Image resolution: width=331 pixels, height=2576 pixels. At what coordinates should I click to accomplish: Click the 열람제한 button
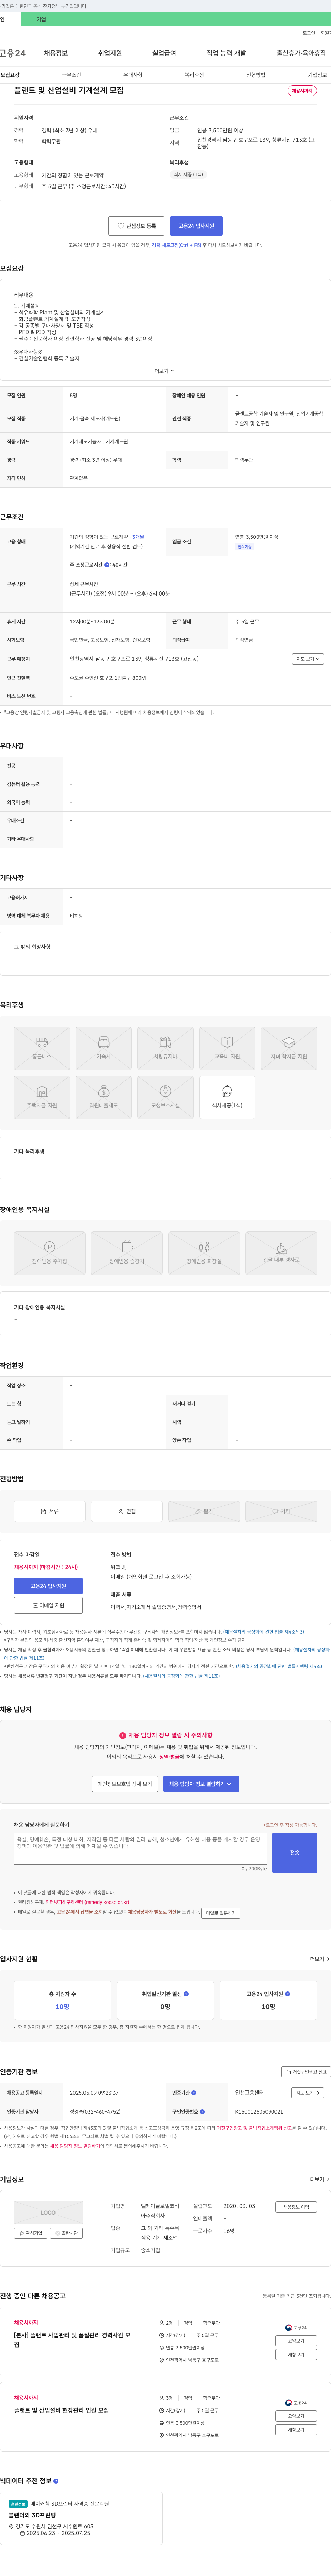(x=66, y=2233)
